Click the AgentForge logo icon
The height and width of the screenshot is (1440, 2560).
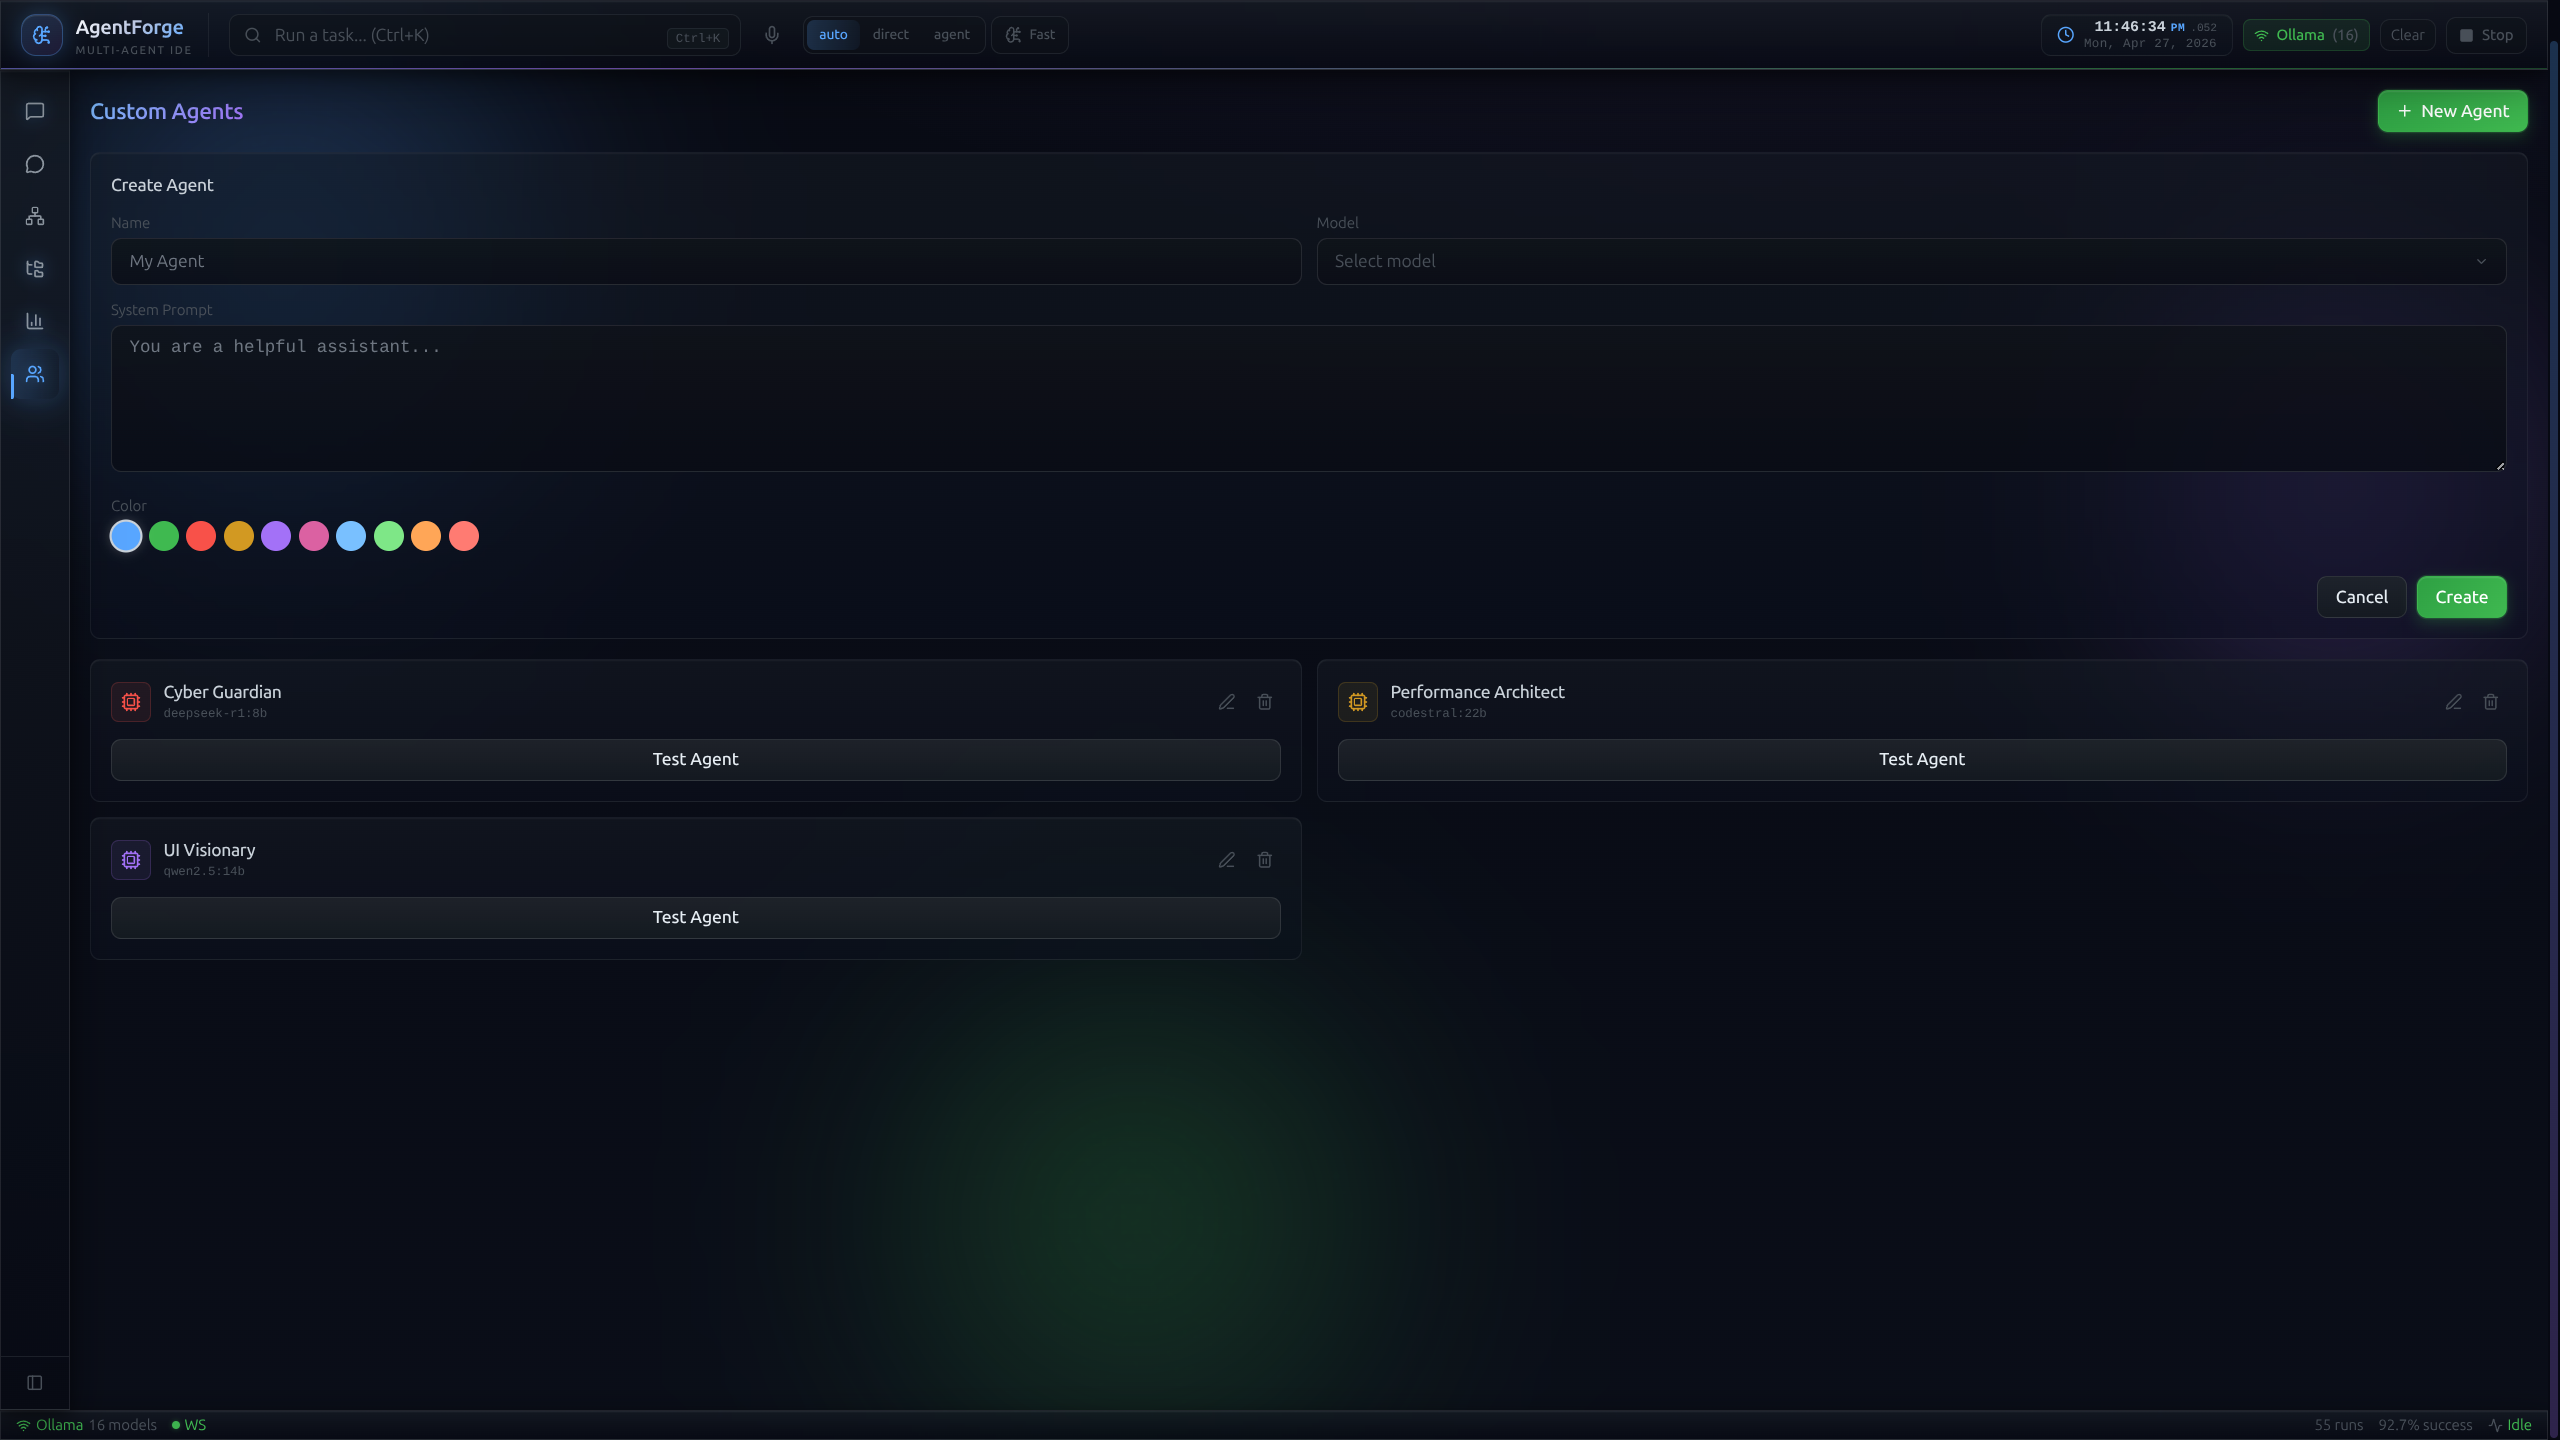coord(42,35)
